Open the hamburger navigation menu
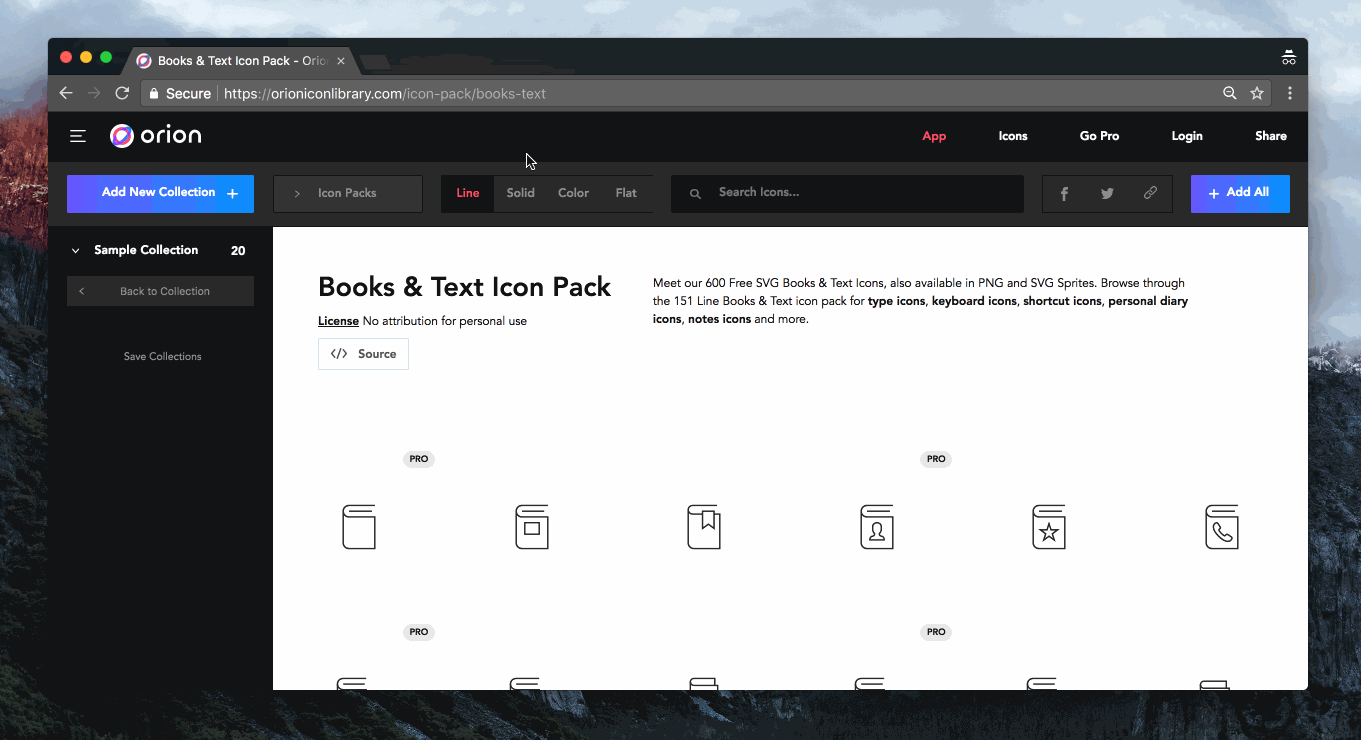The height and width of the screenshot is (740, 1361). point(78,136)
